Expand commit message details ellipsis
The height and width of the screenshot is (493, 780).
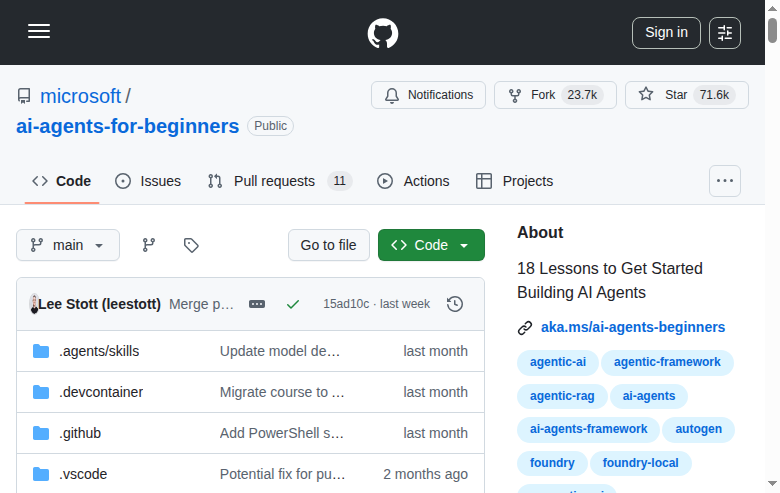[x=257, y=304]
